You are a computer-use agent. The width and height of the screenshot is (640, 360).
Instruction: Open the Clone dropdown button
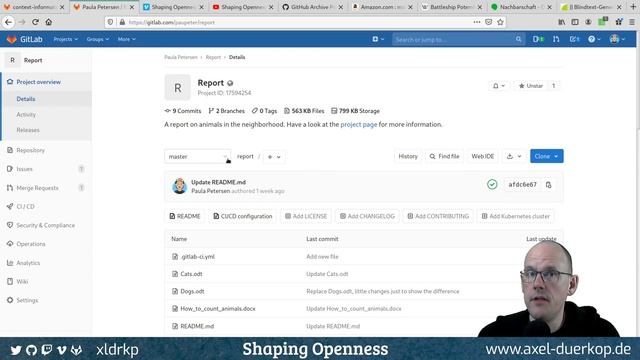(547, 156)
